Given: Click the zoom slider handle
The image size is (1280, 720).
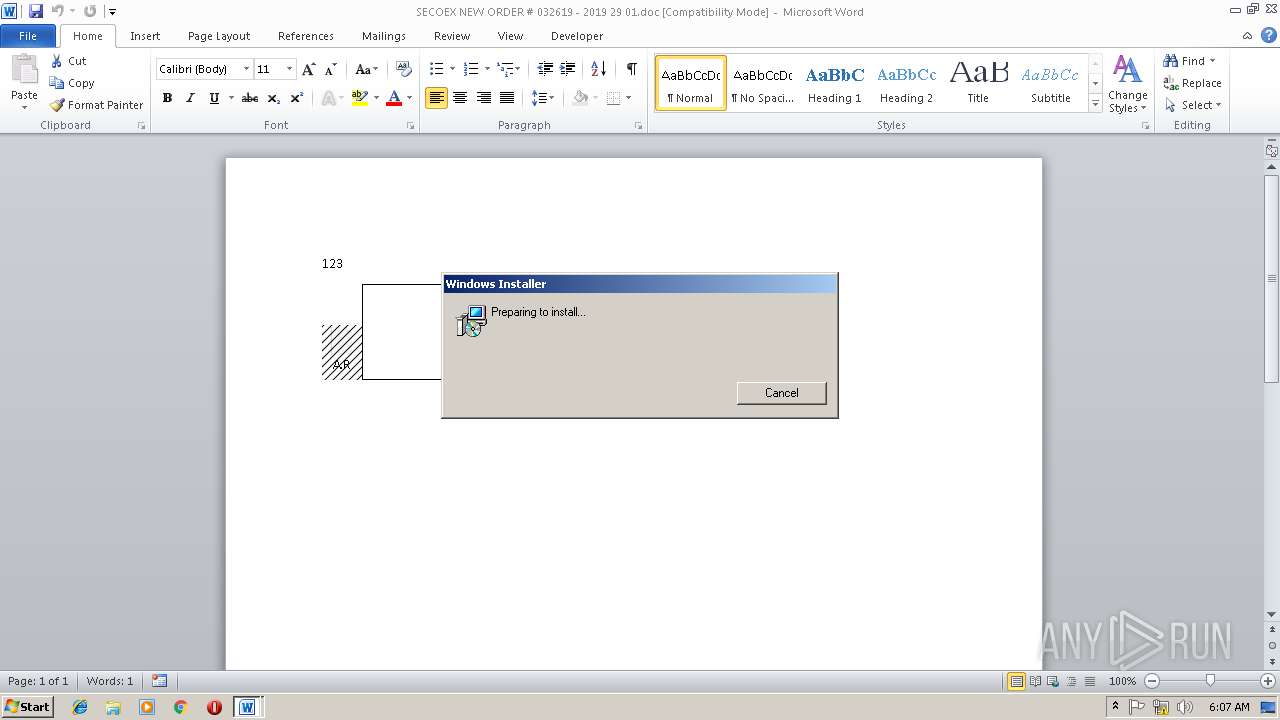Looking at the screenshot, I should pyautogui.click(x=1210, y=681).
